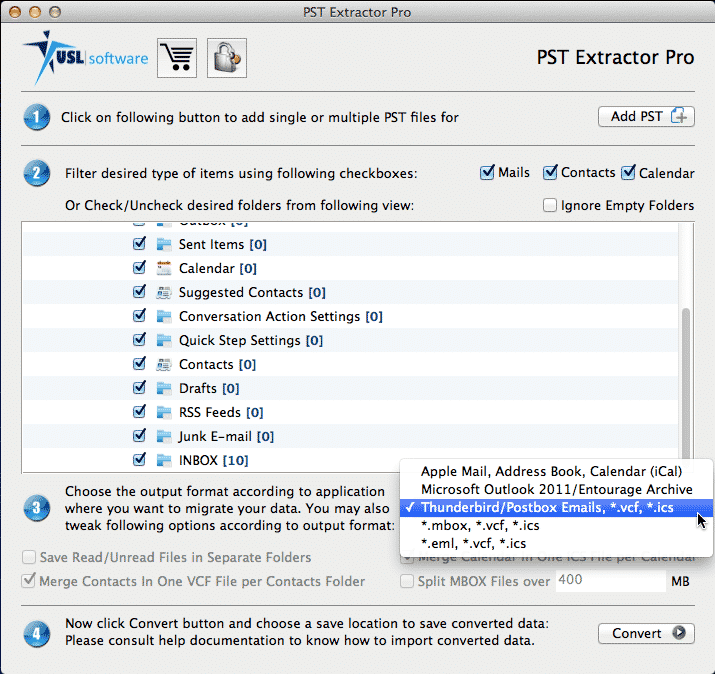Uncheck Quick Step Settings checkbox
715x674 pixels.
(139, 340)
